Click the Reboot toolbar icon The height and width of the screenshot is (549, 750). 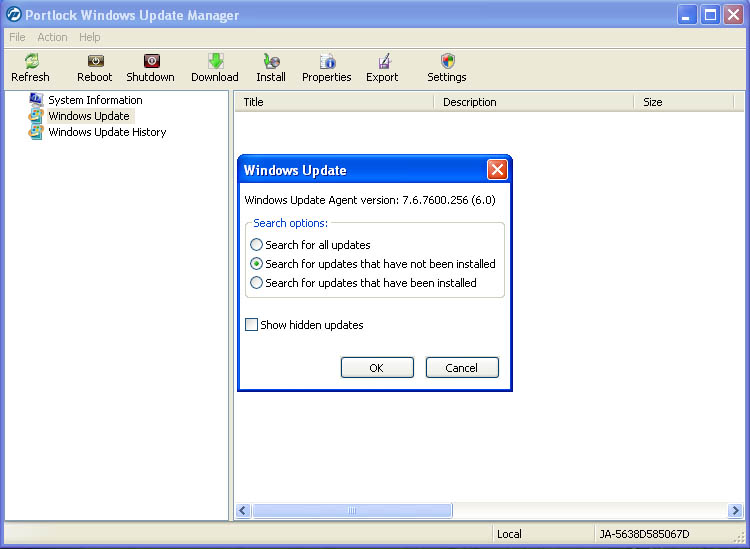coord(96,61)
